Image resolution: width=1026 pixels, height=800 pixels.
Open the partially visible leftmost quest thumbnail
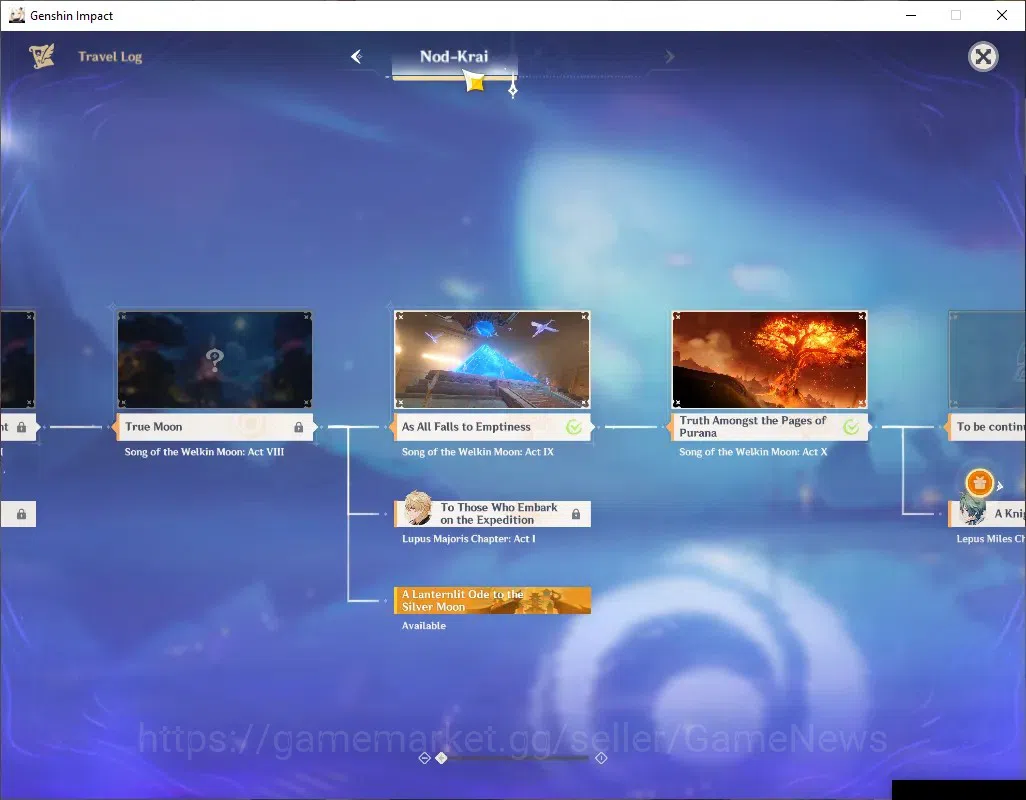click(18, 360)
